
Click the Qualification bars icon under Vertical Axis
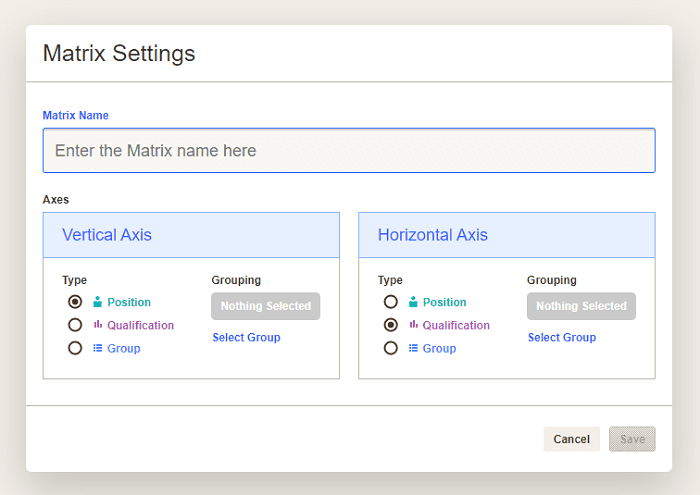(x=97, y=324)
